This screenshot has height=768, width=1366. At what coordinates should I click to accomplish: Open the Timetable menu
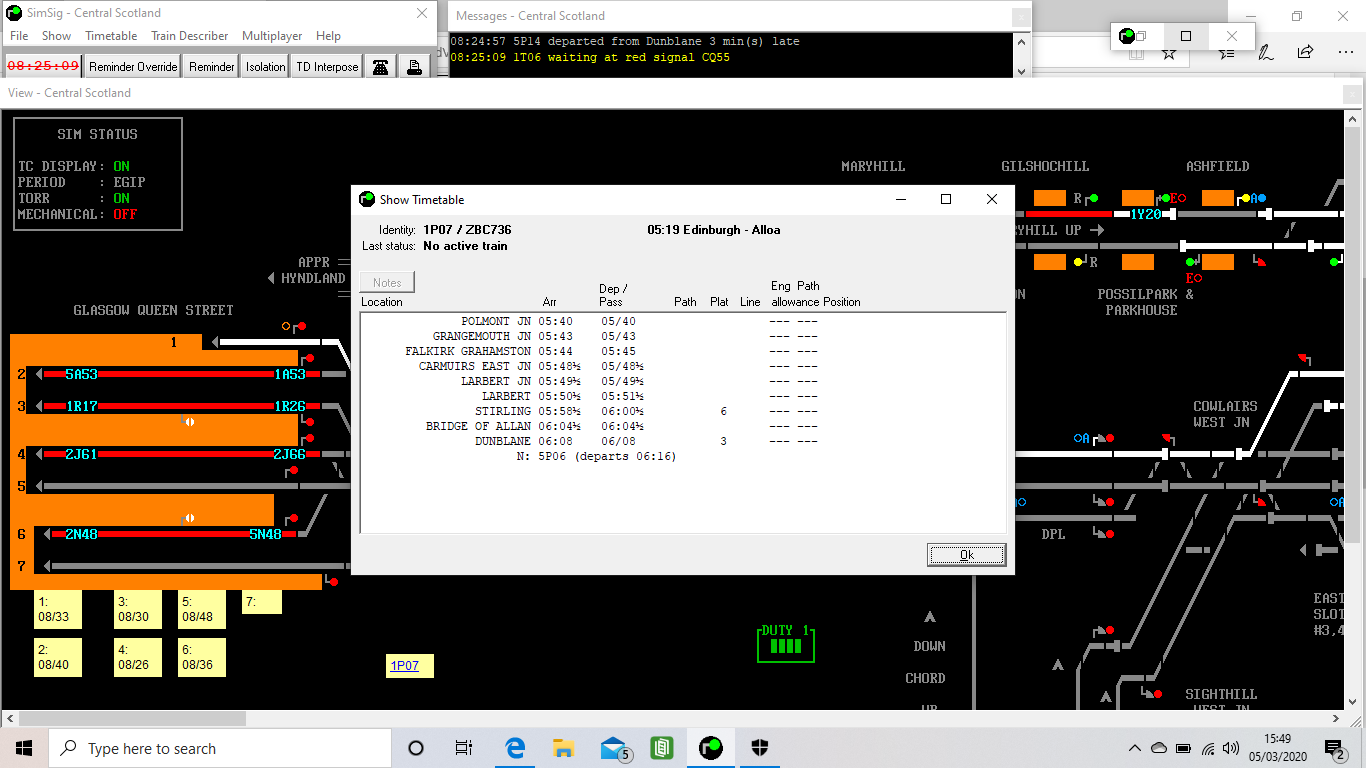(111, 35)
